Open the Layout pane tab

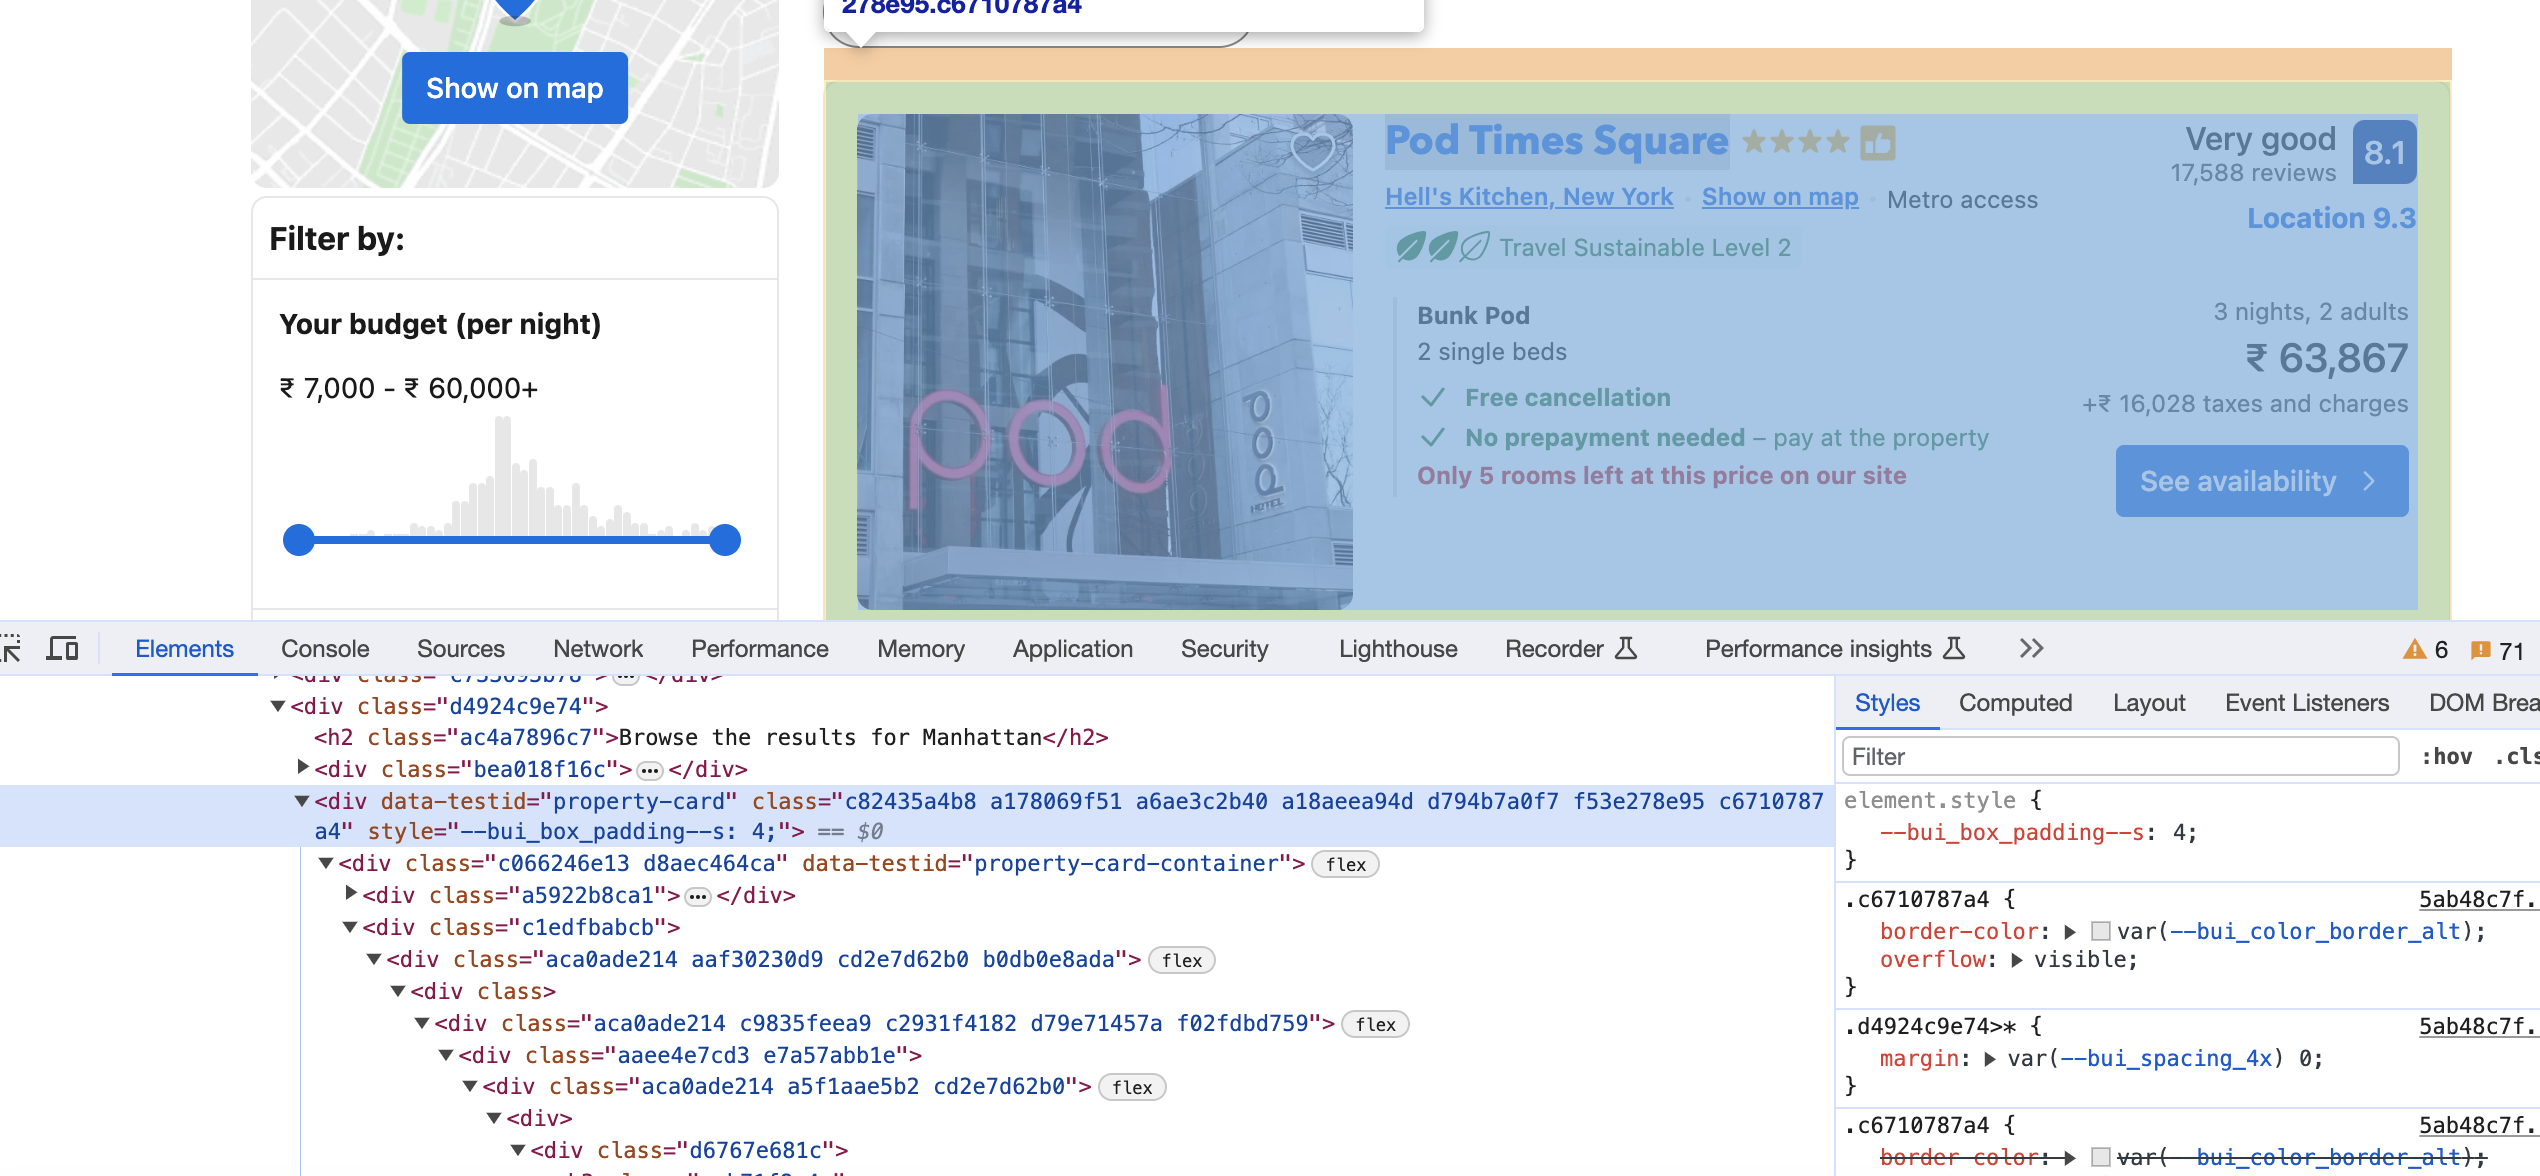click(x=2149, y=703)
